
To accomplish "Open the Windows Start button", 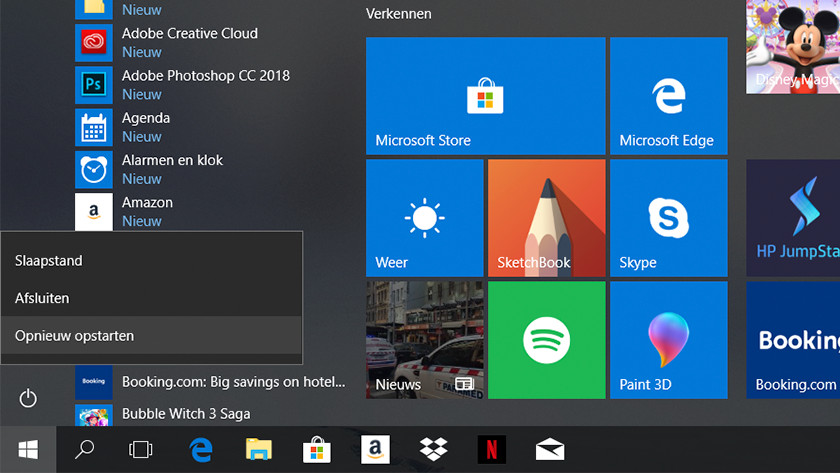I will pos(28,449).
